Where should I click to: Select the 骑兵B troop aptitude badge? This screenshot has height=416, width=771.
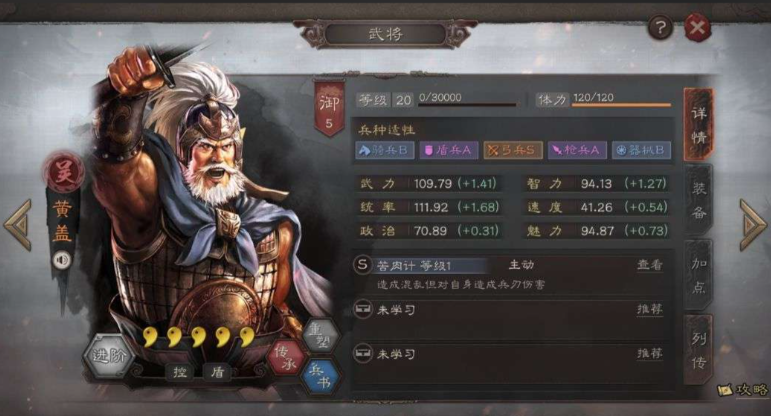[x=385, y=150]
